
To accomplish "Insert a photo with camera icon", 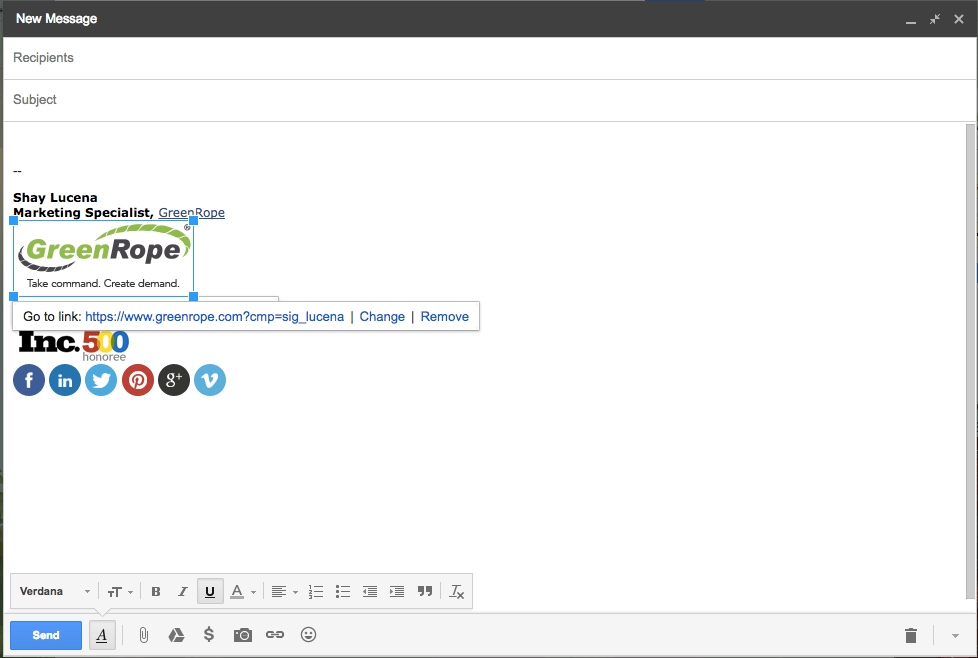I will tap(243, 635).
